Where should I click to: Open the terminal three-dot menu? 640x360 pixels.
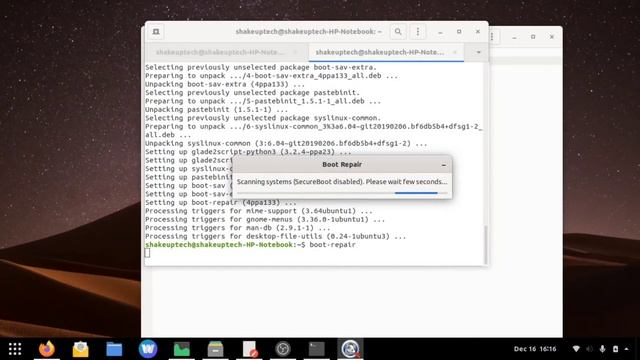tap(418, 31)
